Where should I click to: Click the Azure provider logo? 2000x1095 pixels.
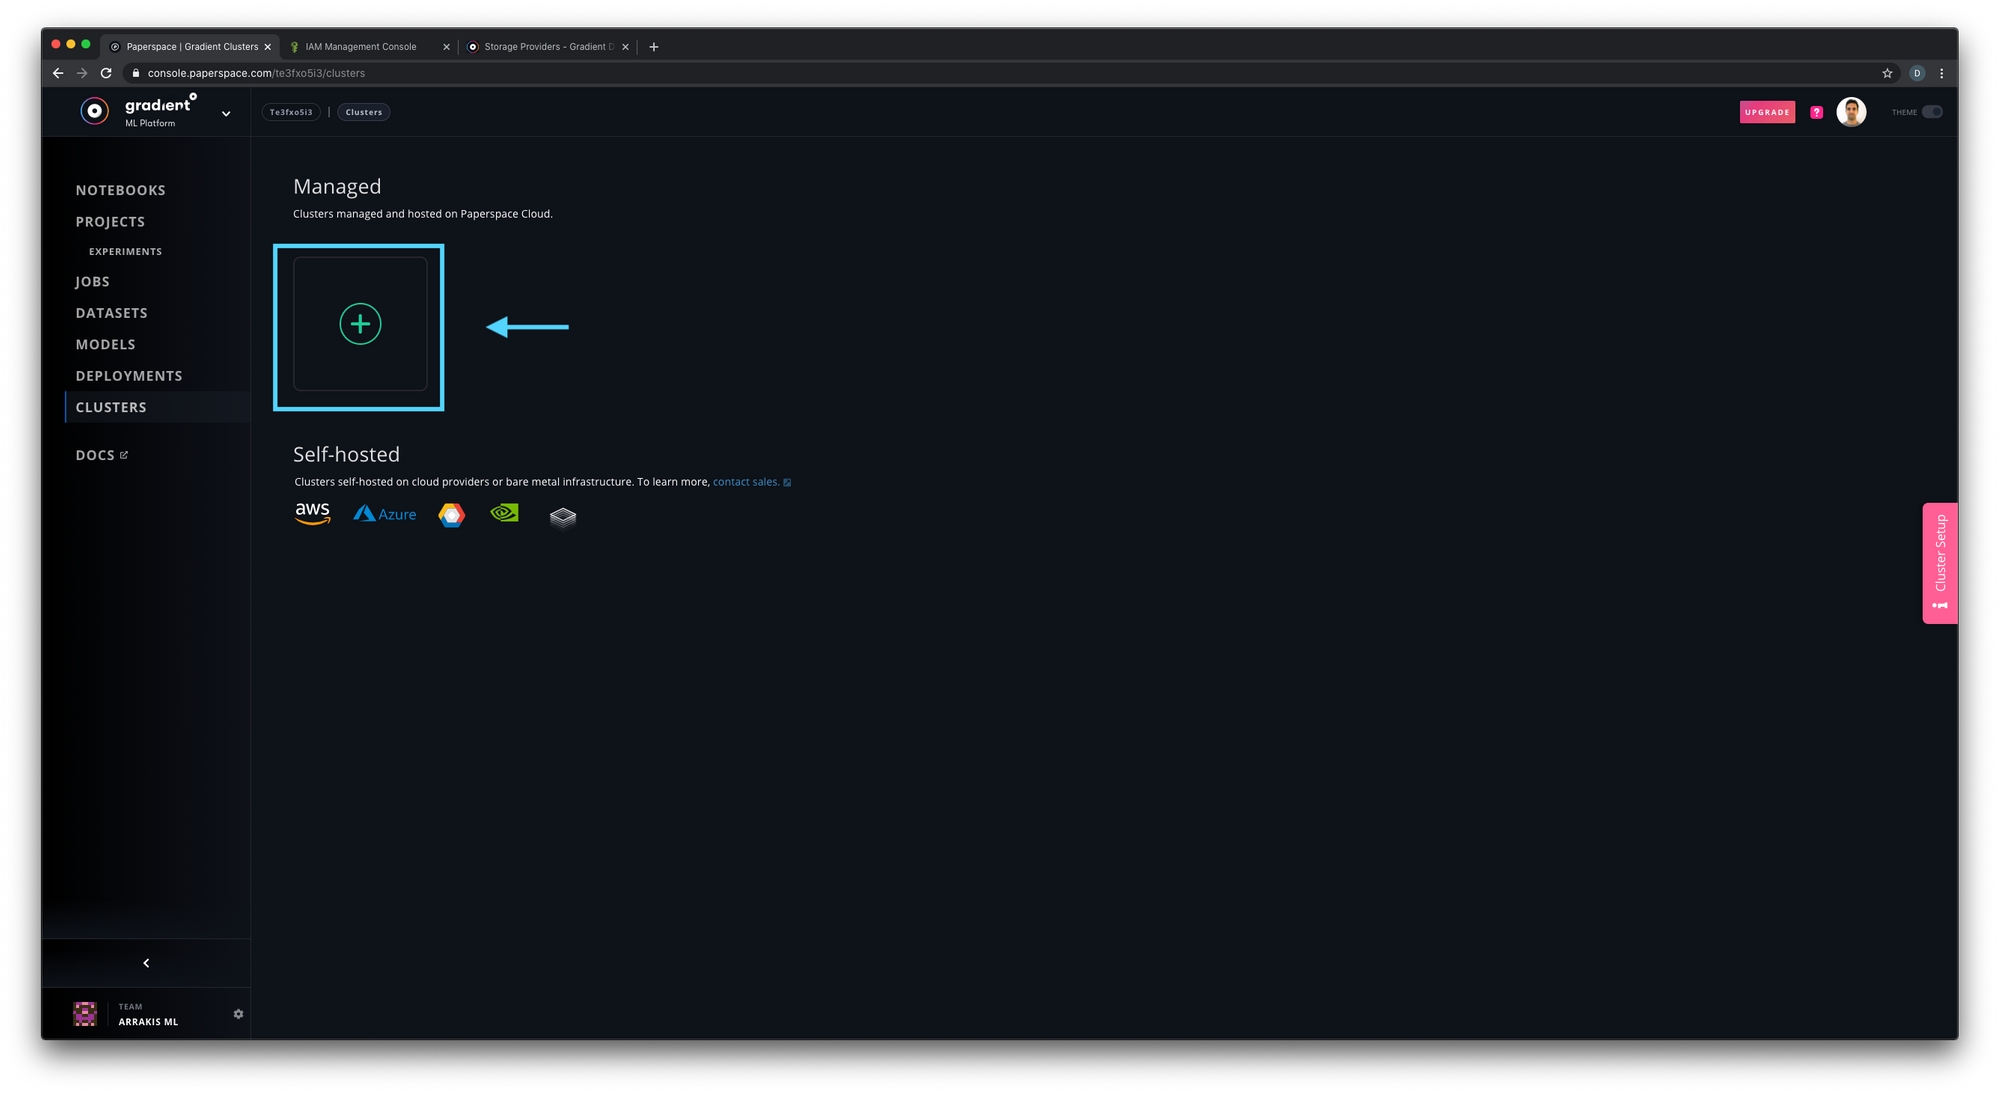pyautogui.click(x=385, y=514)
